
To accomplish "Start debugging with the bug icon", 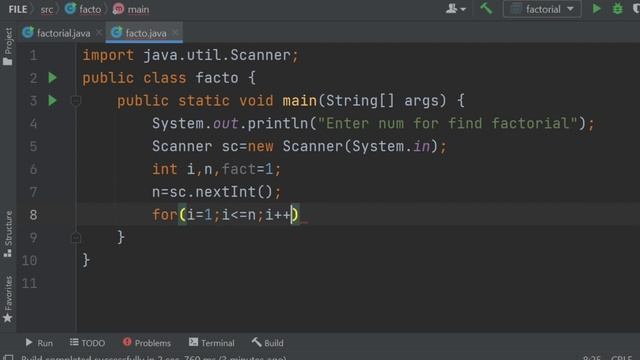I will pyautogui.click(x=618, y=9).
